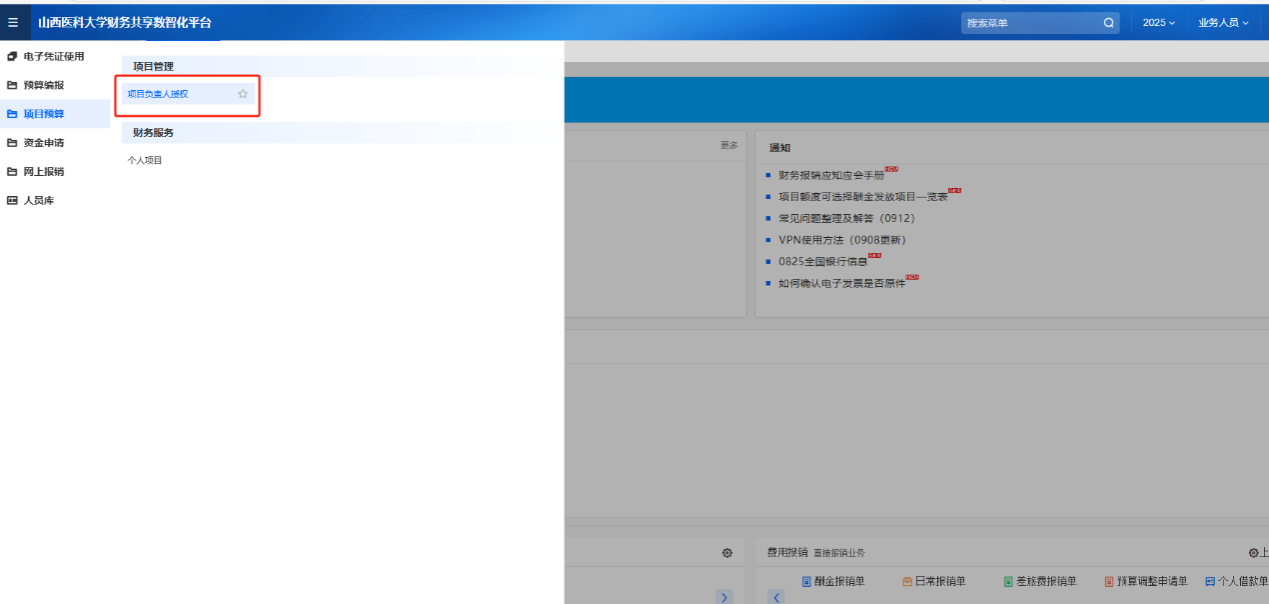
Task: Click the 预算调整申请单 icon
Action: pos(1109,582)
